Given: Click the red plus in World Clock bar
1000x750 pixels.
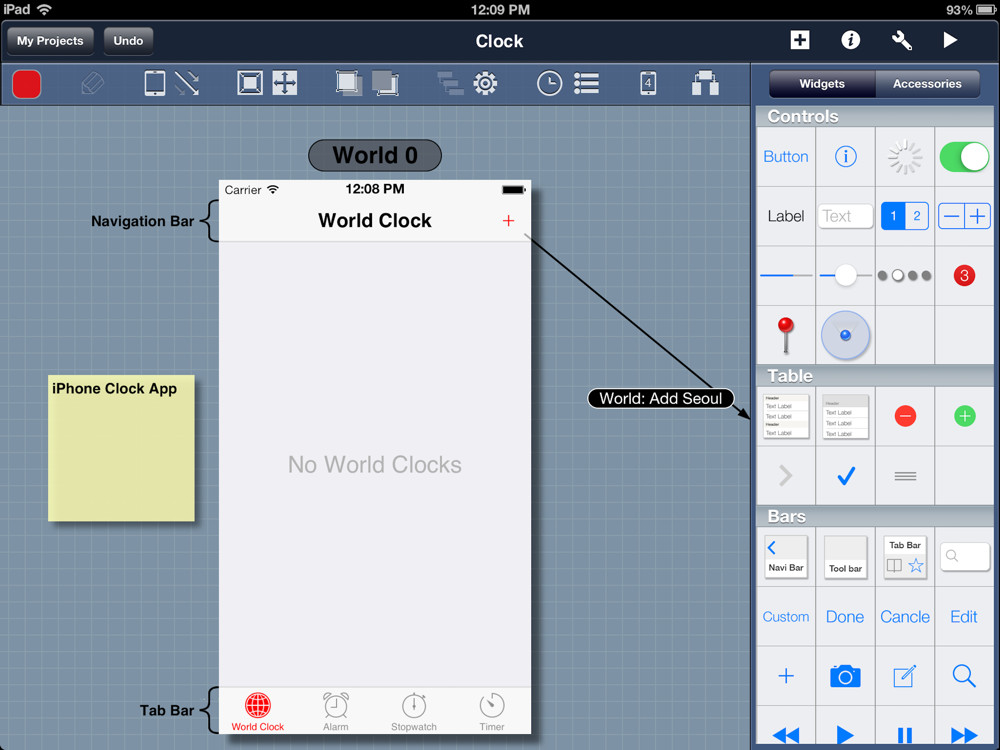Looking at the screenshot, I should point(508,221).
